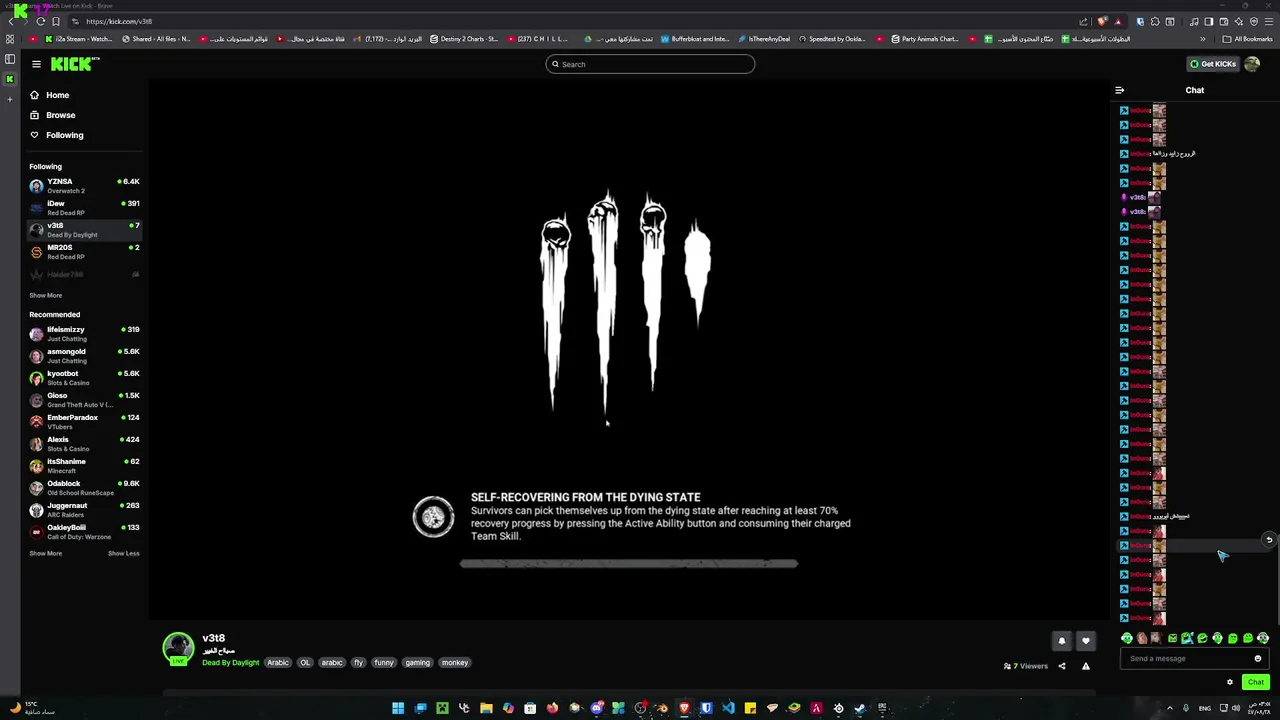The height and width of the screenshot is (720, 1280).
Task: Insert the first green Kick emote
Action: coord(1127,638)
